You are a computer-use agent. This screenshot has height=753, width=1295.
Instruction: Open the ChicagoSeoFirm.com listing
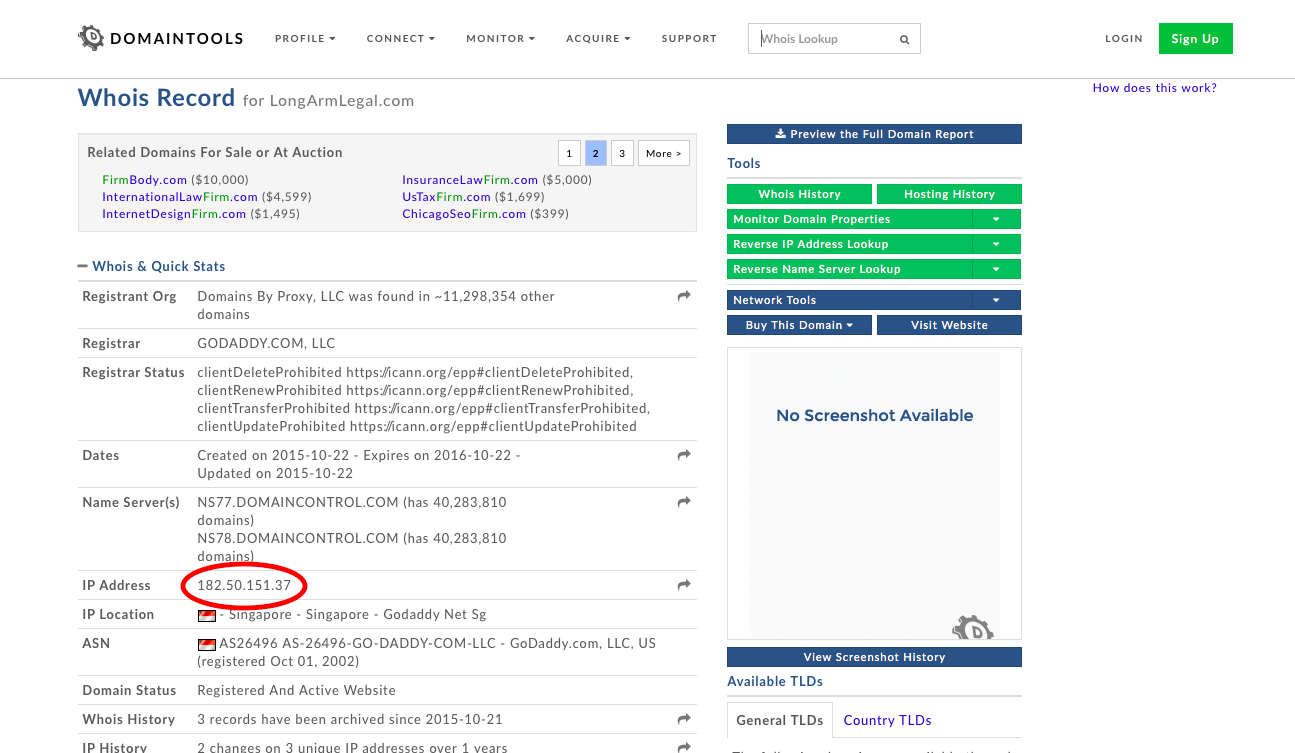tap(464, 214)
